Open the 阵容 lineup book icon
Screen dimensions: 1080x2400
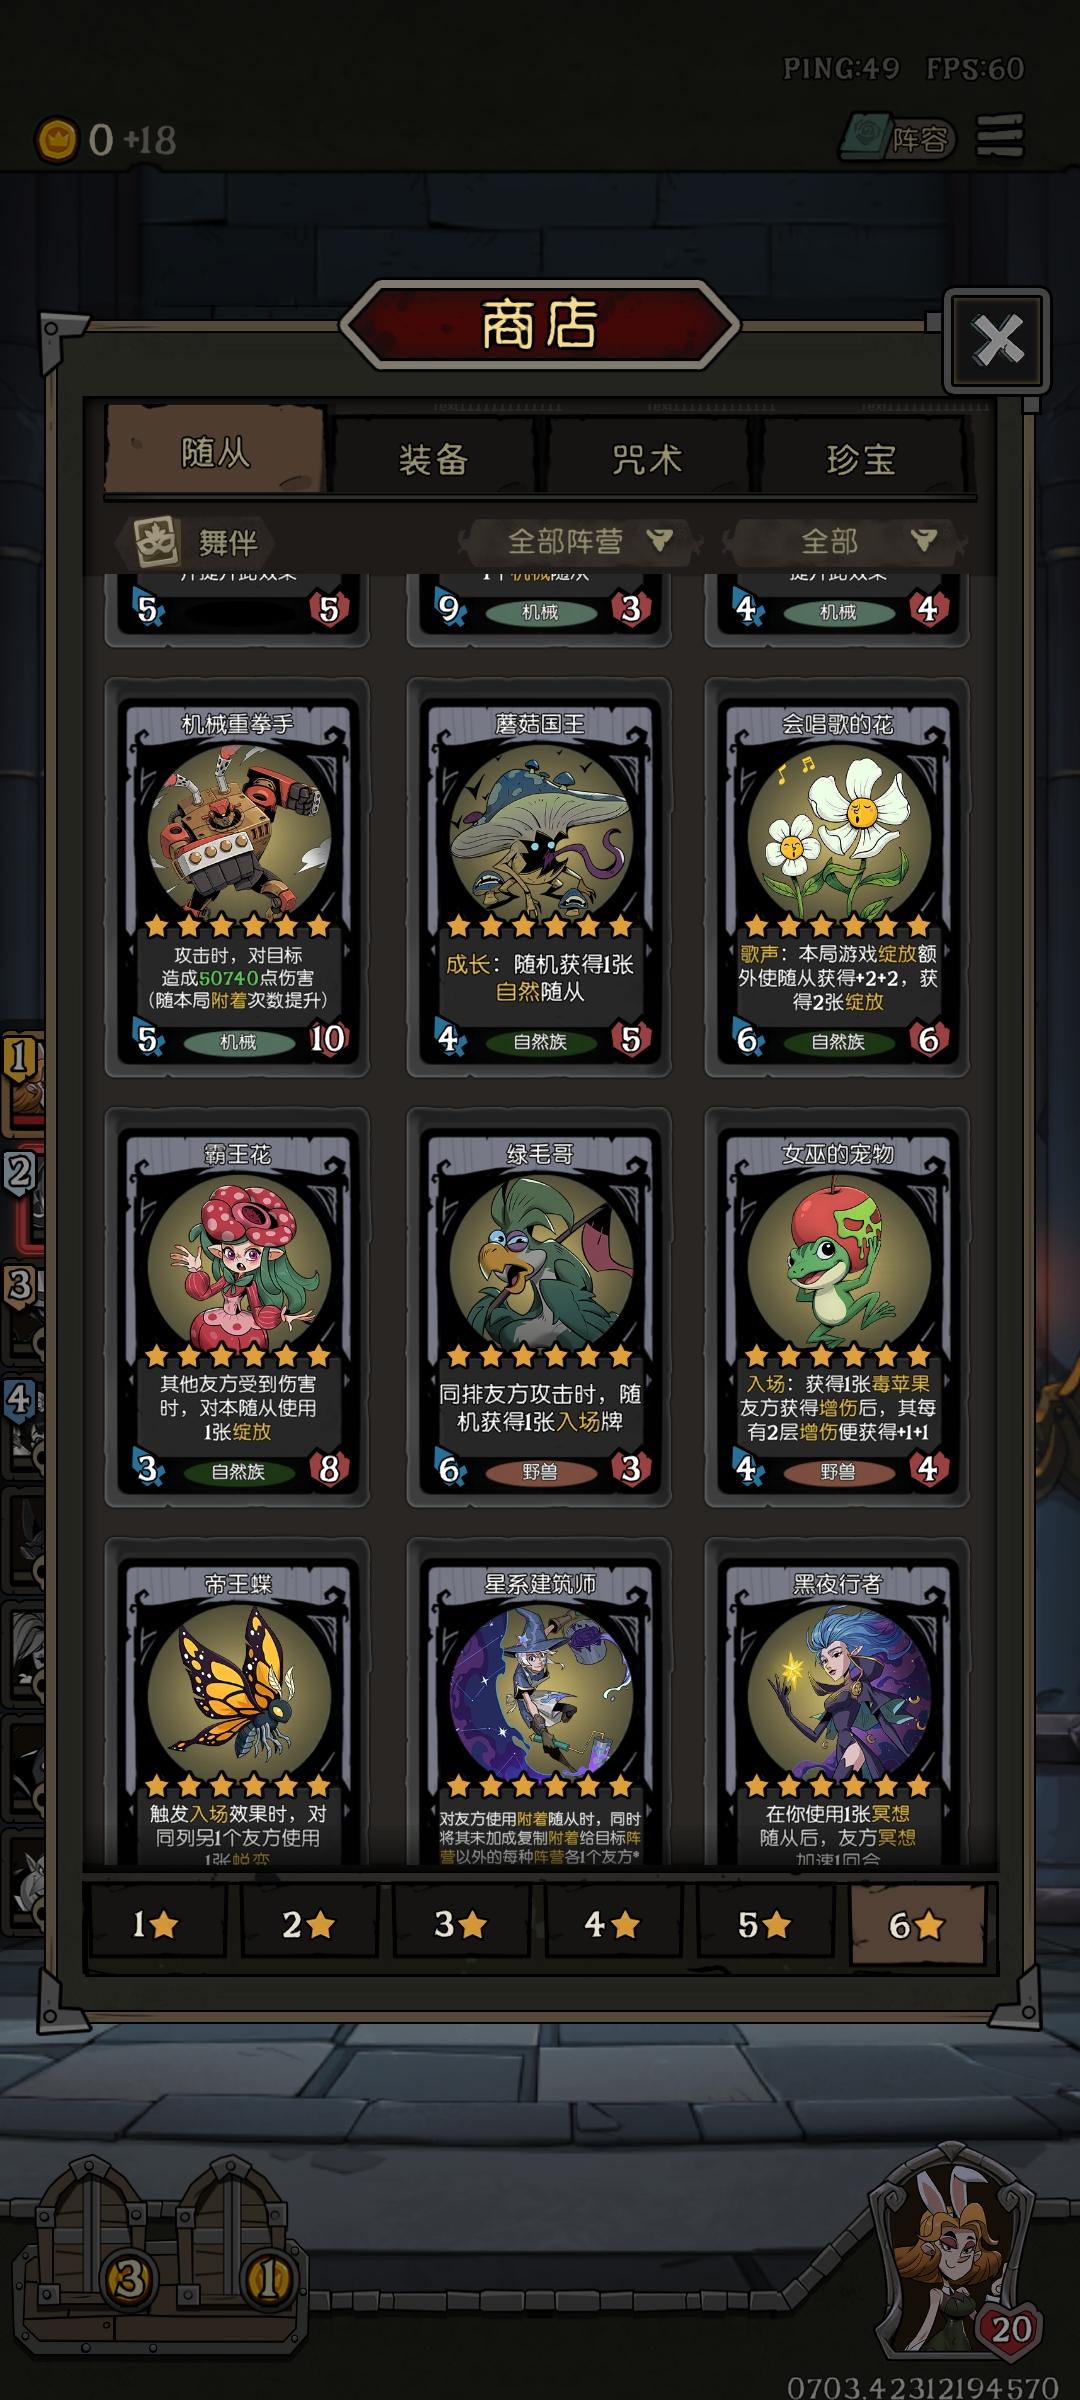tap(896, 137)
